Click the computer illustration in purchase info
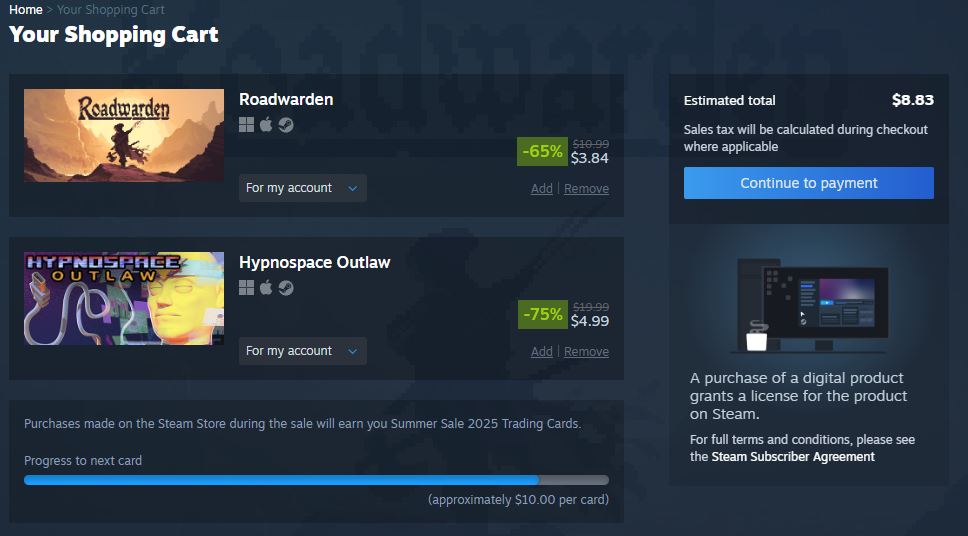The image size is (968, 536). tap(809, 305)
